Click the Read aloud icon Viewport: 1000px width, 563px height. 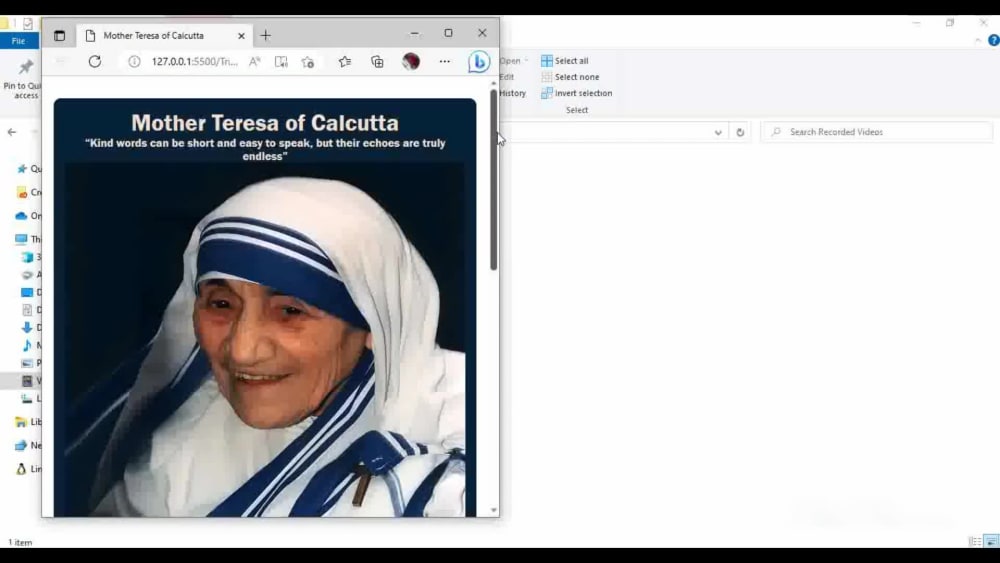coord(254,61)
